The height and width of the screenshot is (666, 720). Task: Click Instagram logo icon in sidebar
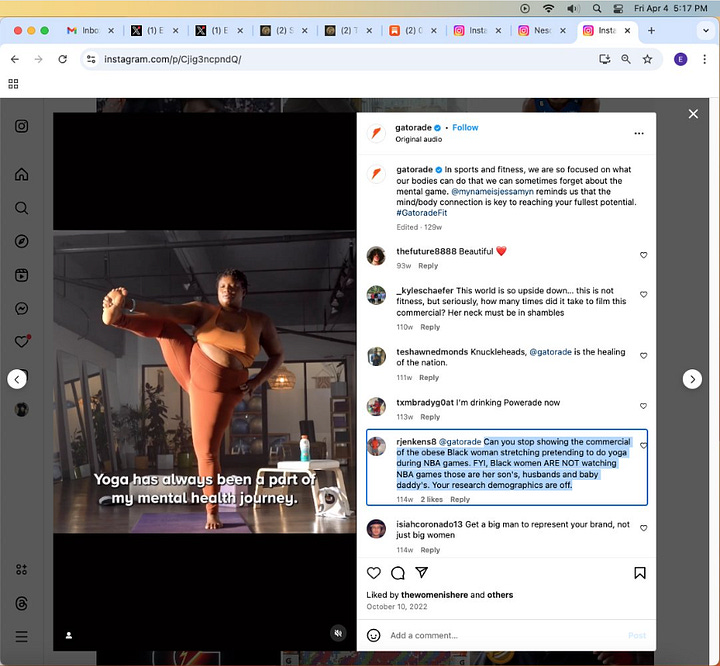point(22,126)
